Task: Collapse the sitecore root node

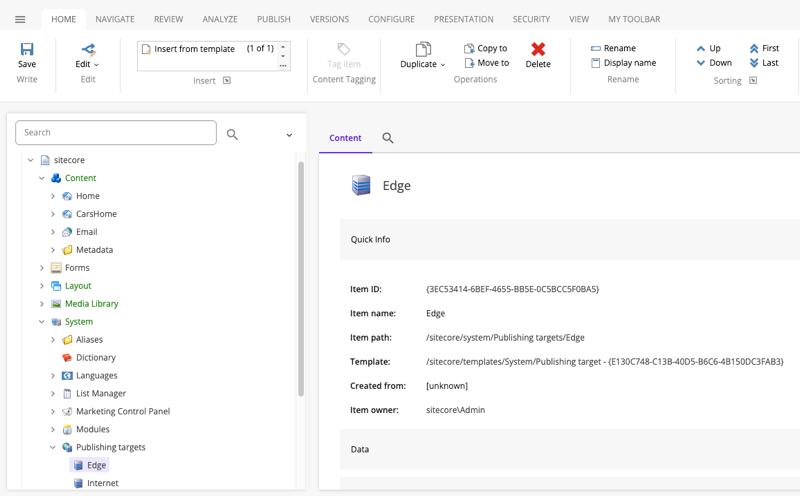Action: [31, 160]
